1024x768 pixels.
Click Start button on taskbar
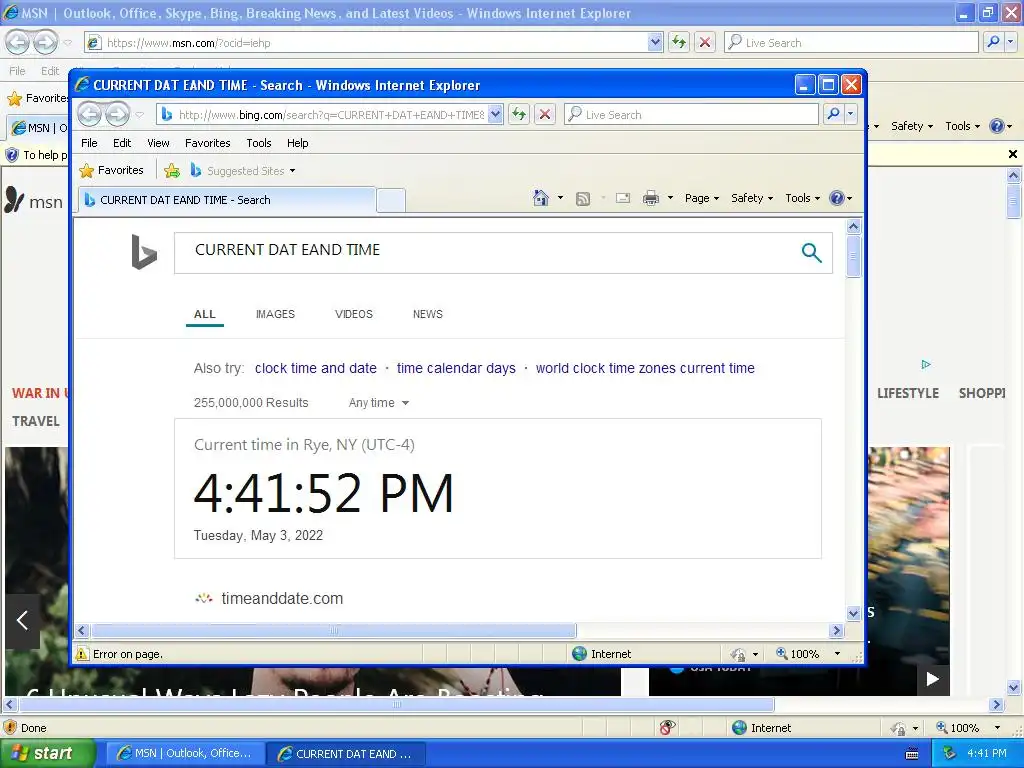(x=47, y=753)
